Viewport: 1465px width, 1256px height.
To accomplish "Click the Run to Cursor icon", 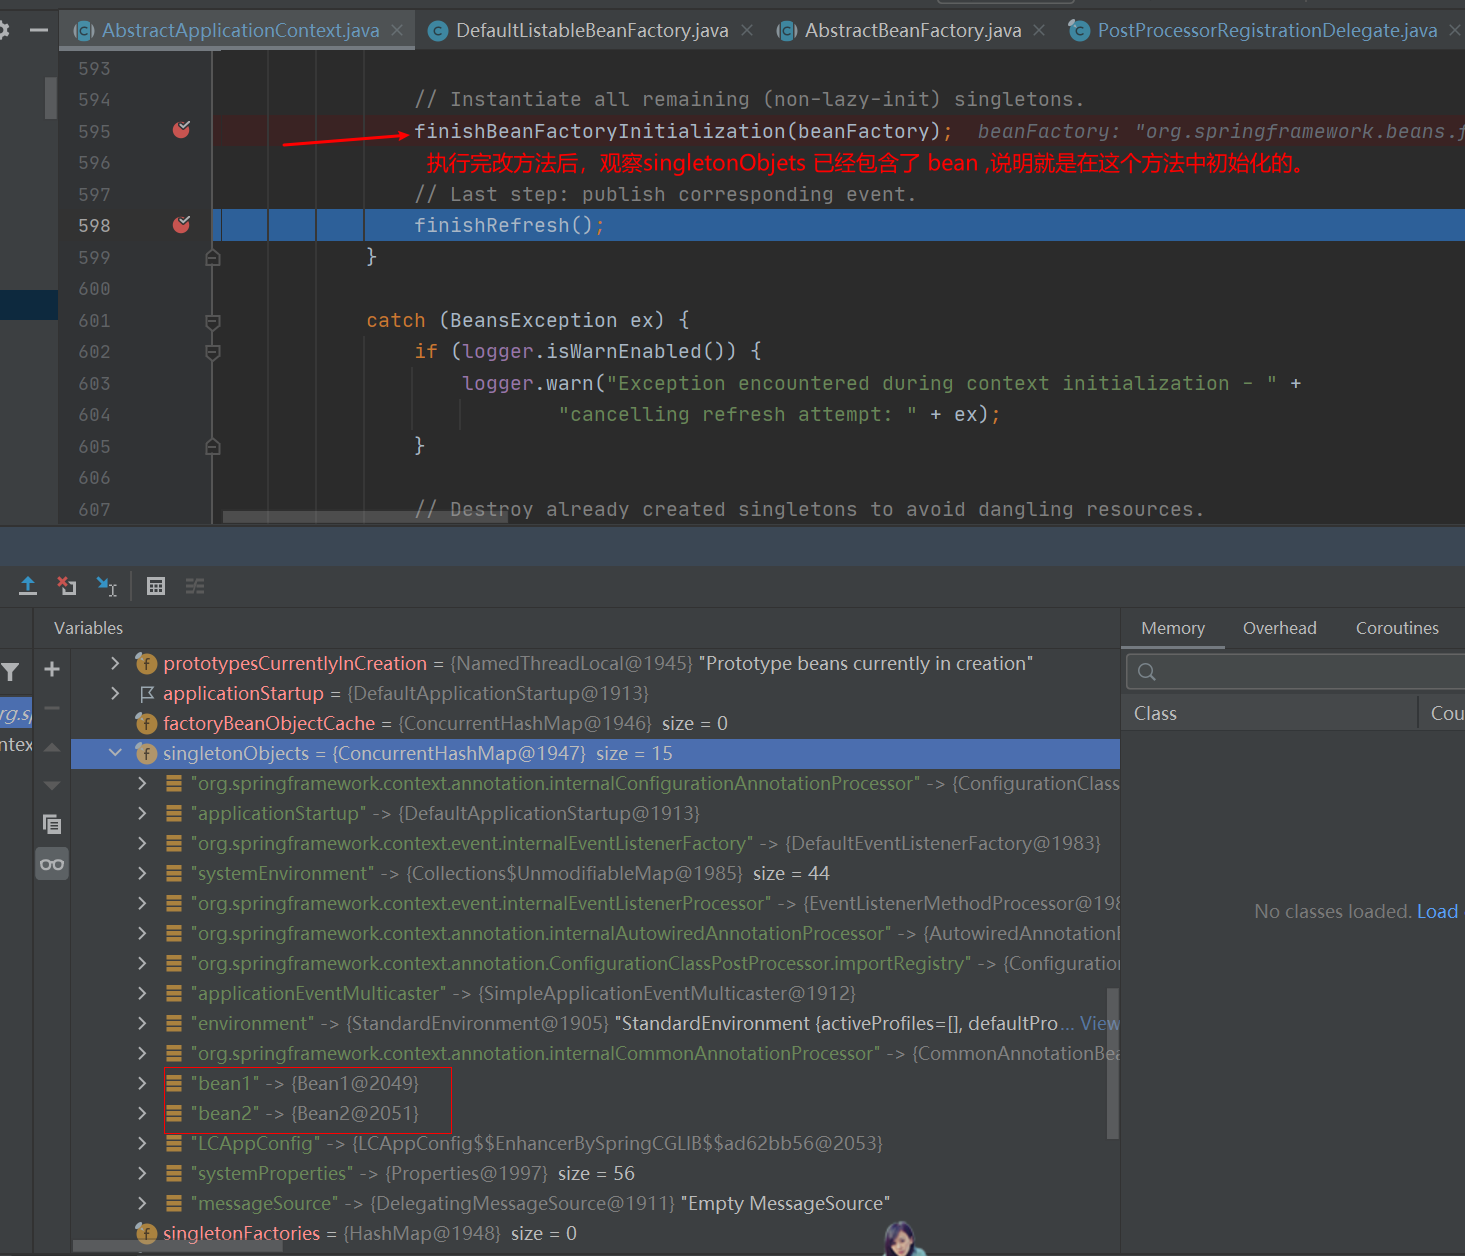I will pyautogui.click(x=106, y=586).
